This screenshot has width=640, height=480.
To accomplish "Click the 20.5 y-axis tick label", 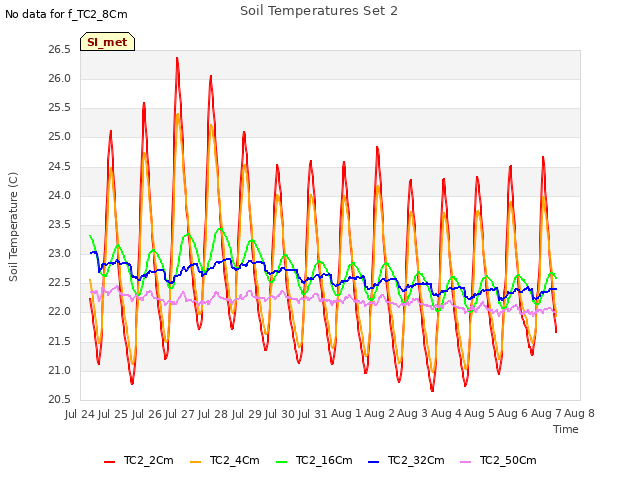I will click(60, 400).
